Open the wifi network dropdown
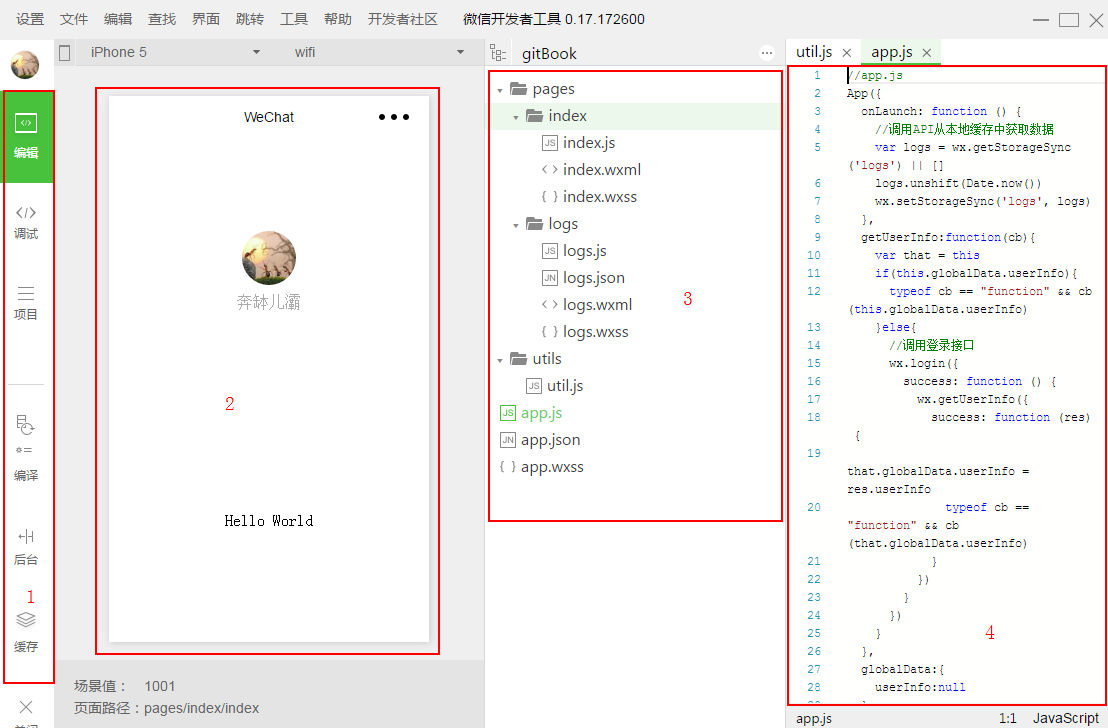 379,52
